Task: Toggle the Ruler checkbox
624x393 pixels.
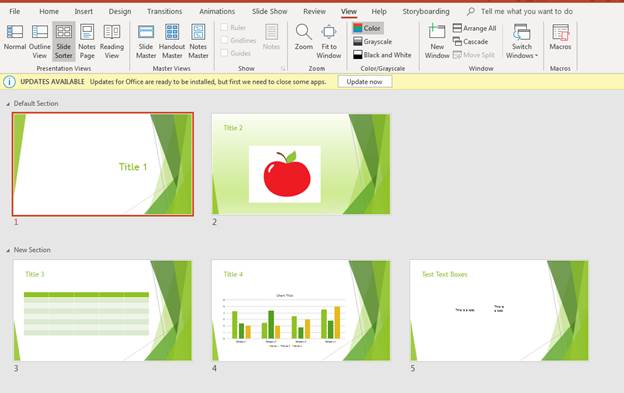Action: click(x=224, y=27)
